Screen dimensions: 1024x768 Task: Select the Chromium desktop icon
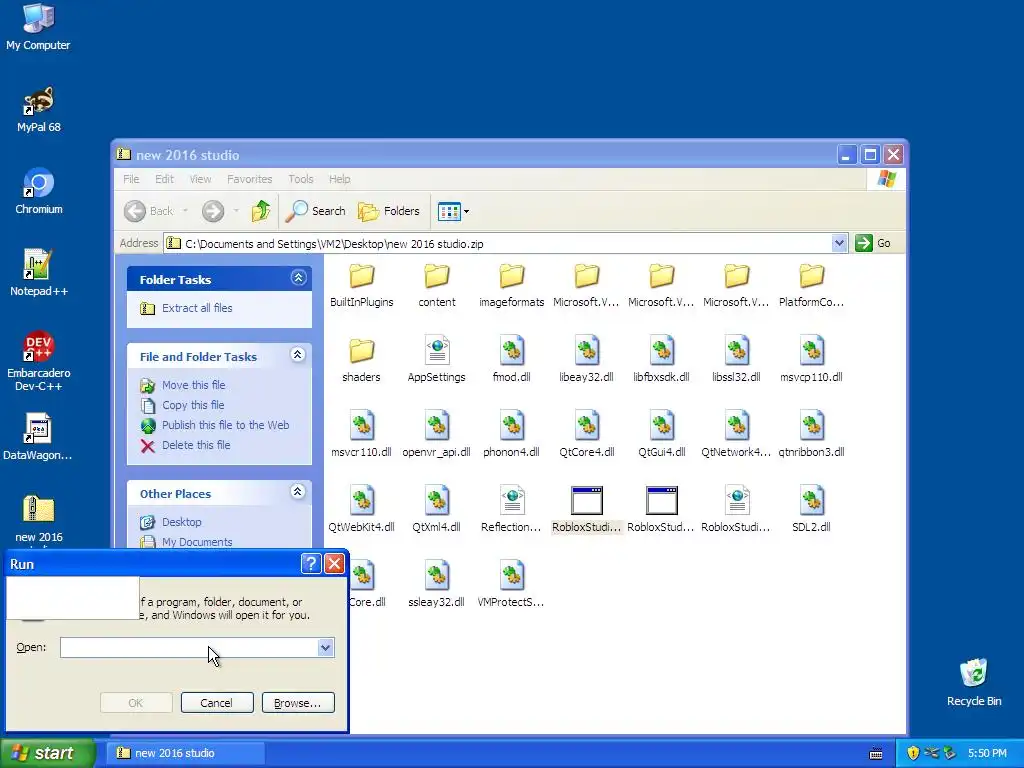pos(39,191)
